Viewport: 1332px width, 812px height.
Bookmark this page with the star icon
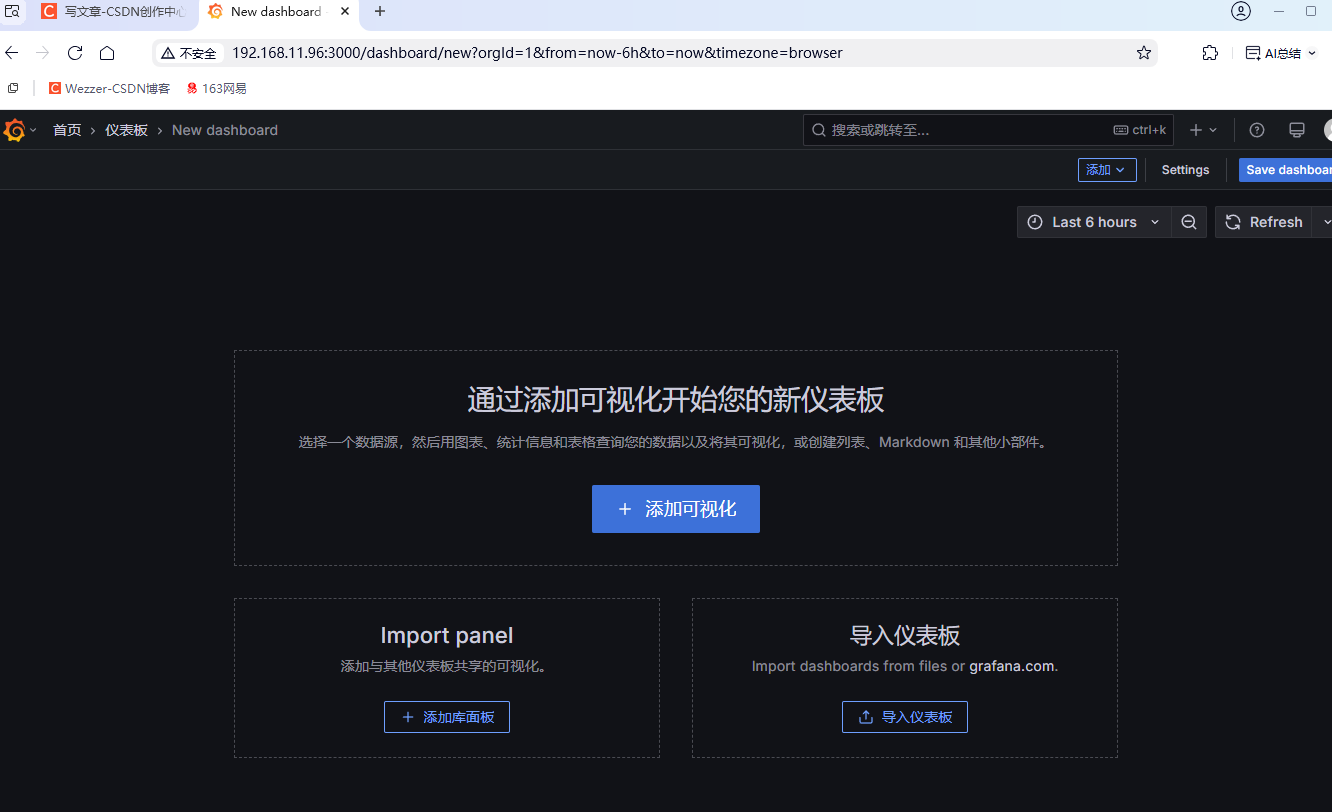1144,53
